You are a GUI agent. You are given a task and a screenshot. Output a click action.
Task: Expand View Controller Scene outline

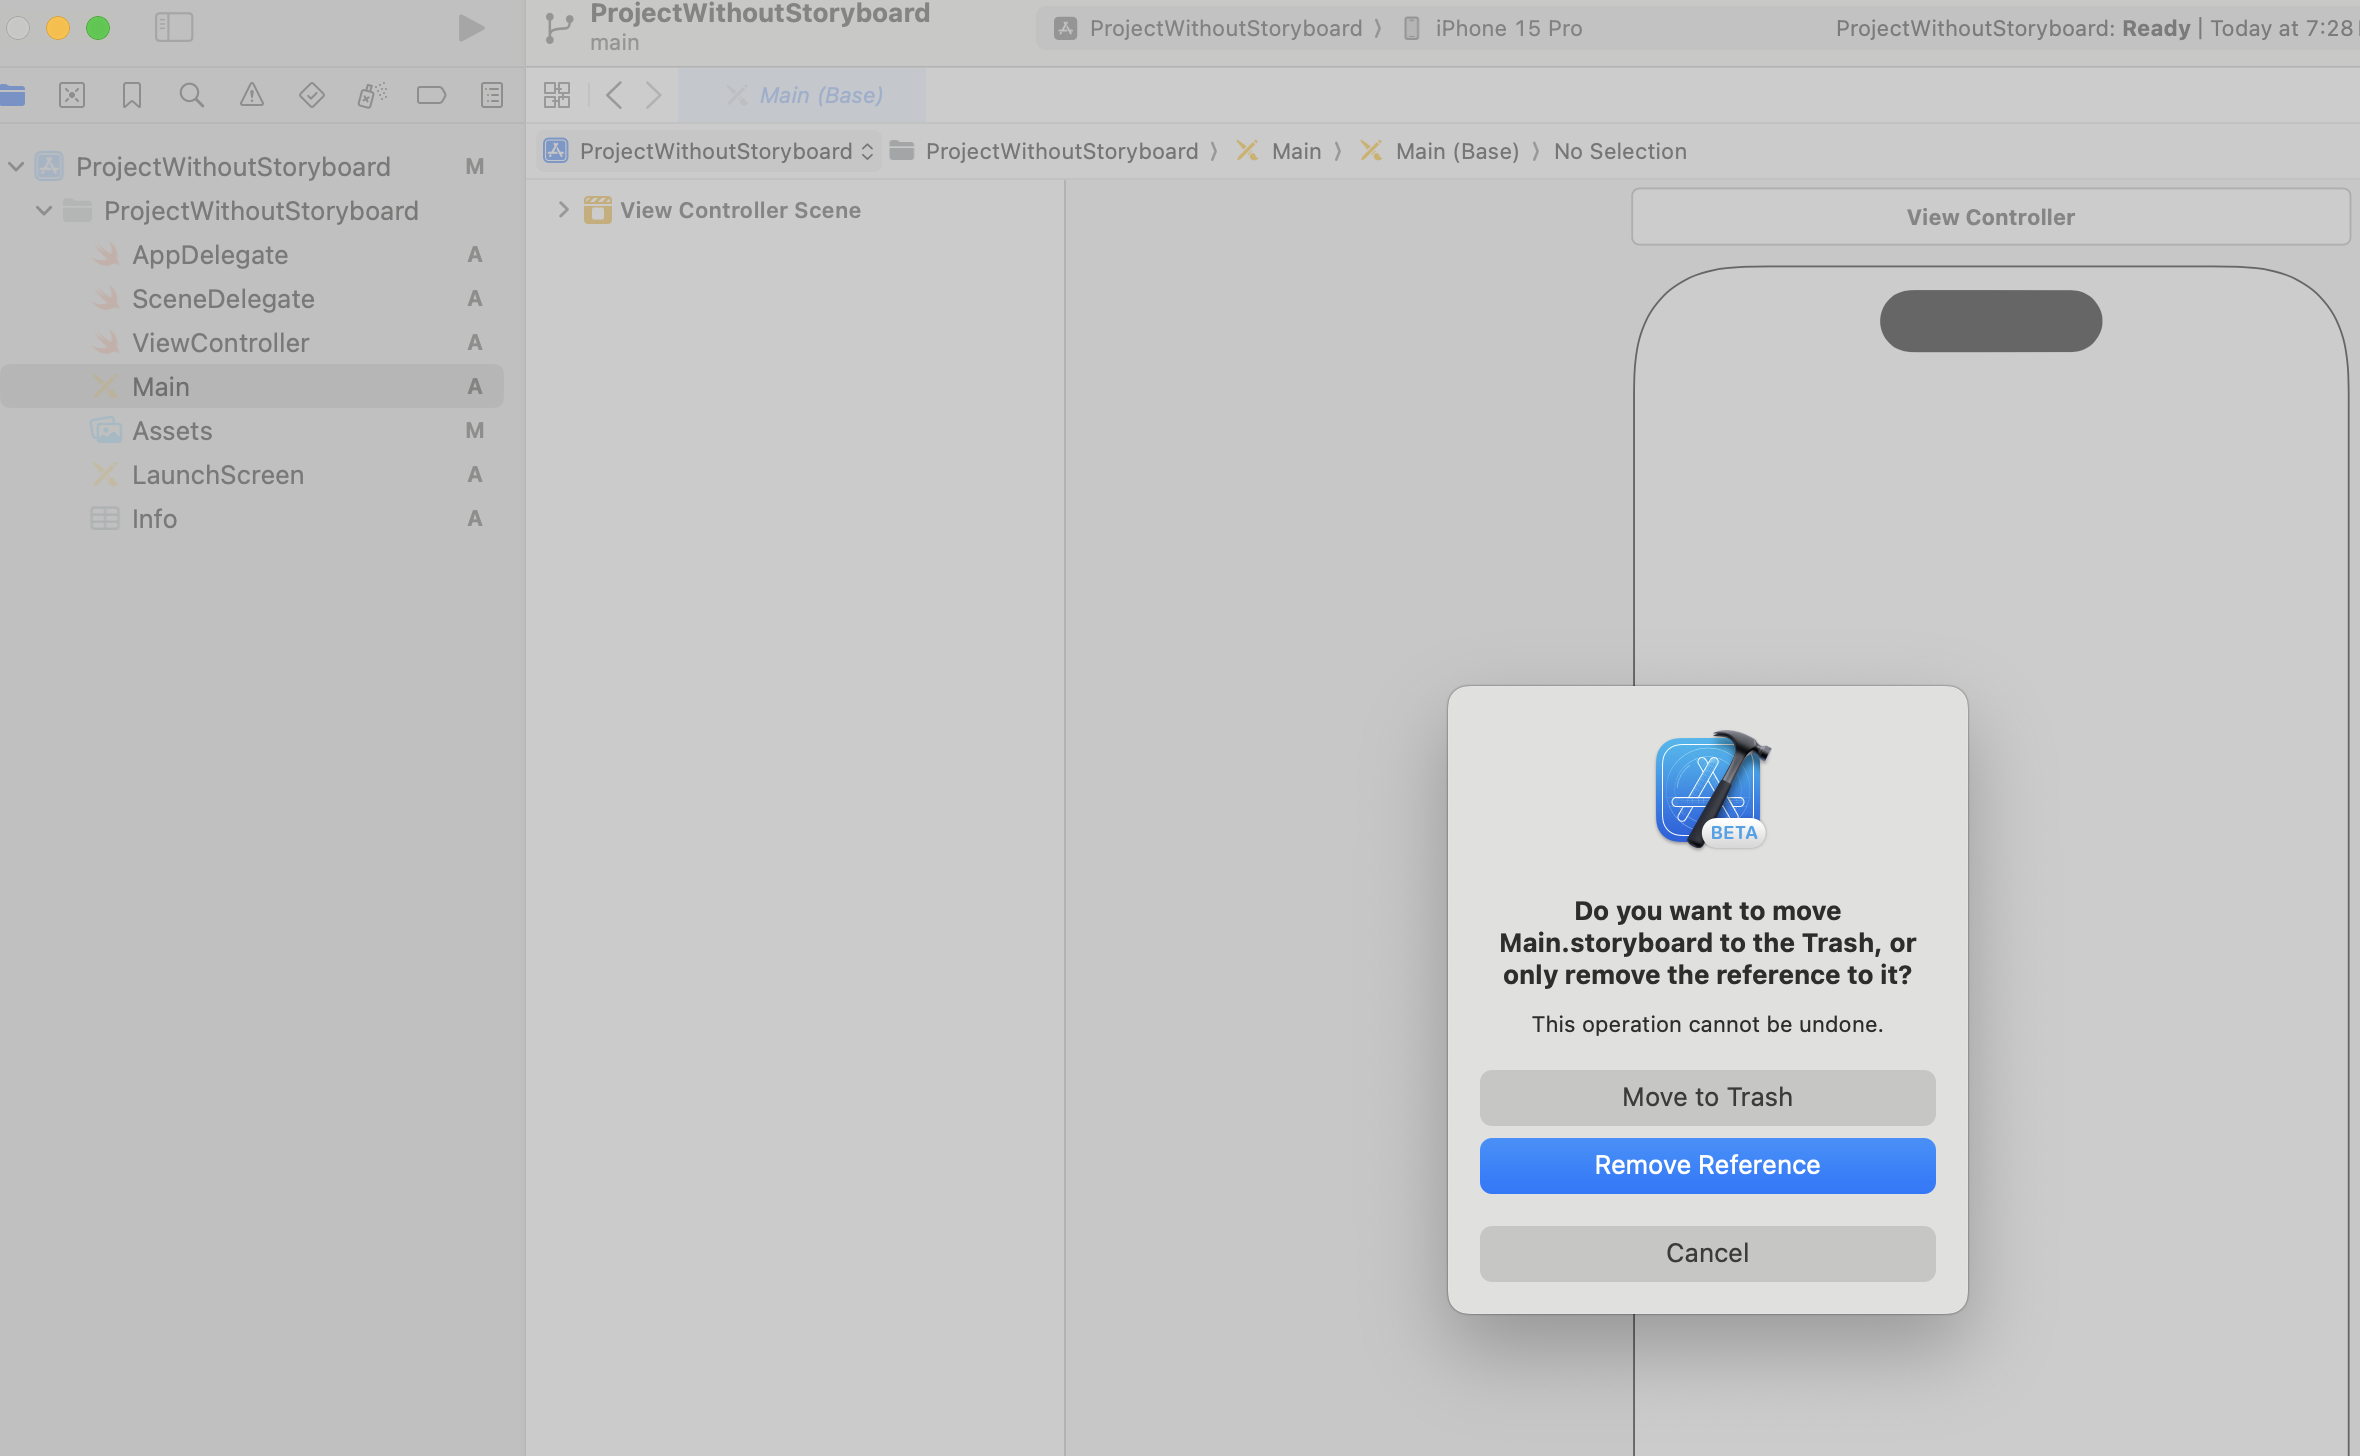pyautogui.click(x=563, y=210)
